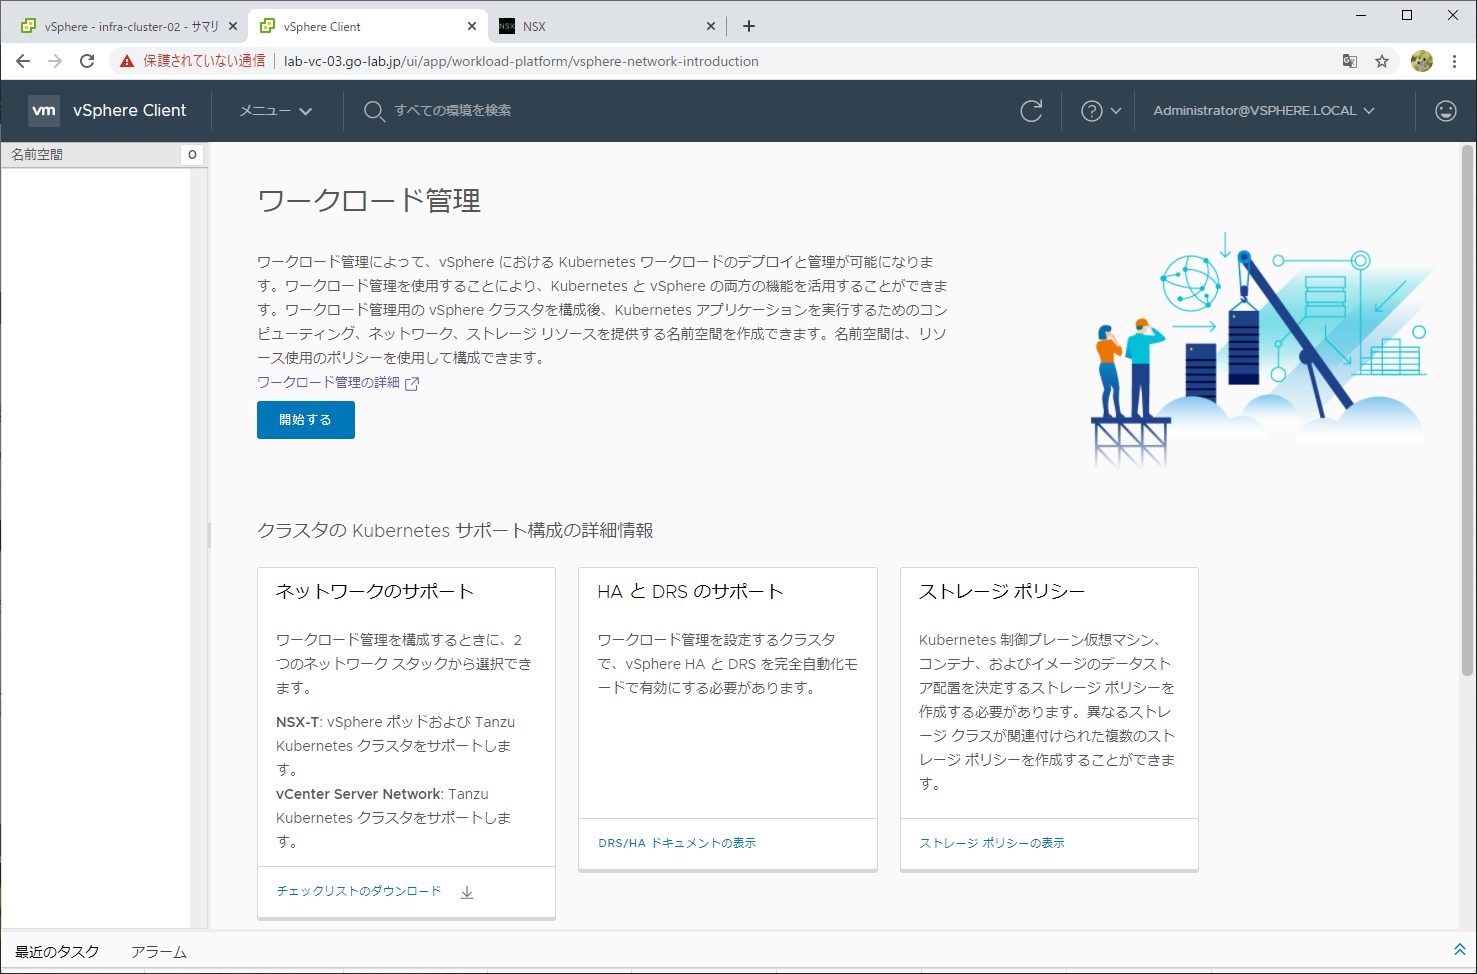The image size is (1477, 974).
Task: Click the external link icon beside ワークロード管理の詳細
Action: [x=412, y=383]
